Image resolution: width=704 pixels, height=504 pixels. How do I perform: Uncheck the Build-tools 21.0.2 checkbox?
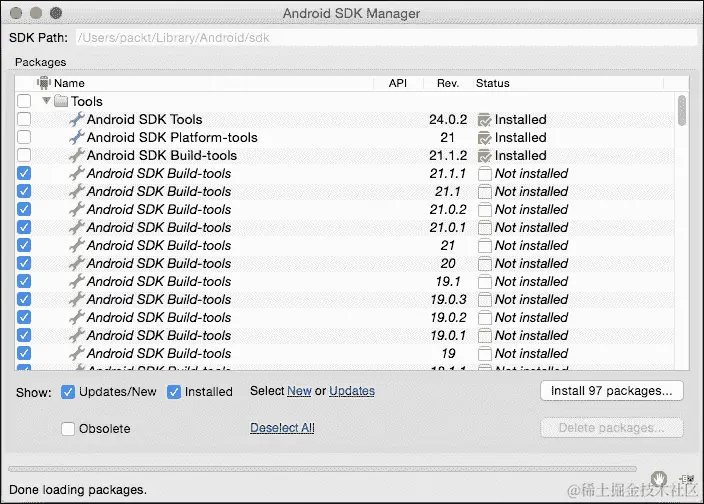[x=24, y=209]
